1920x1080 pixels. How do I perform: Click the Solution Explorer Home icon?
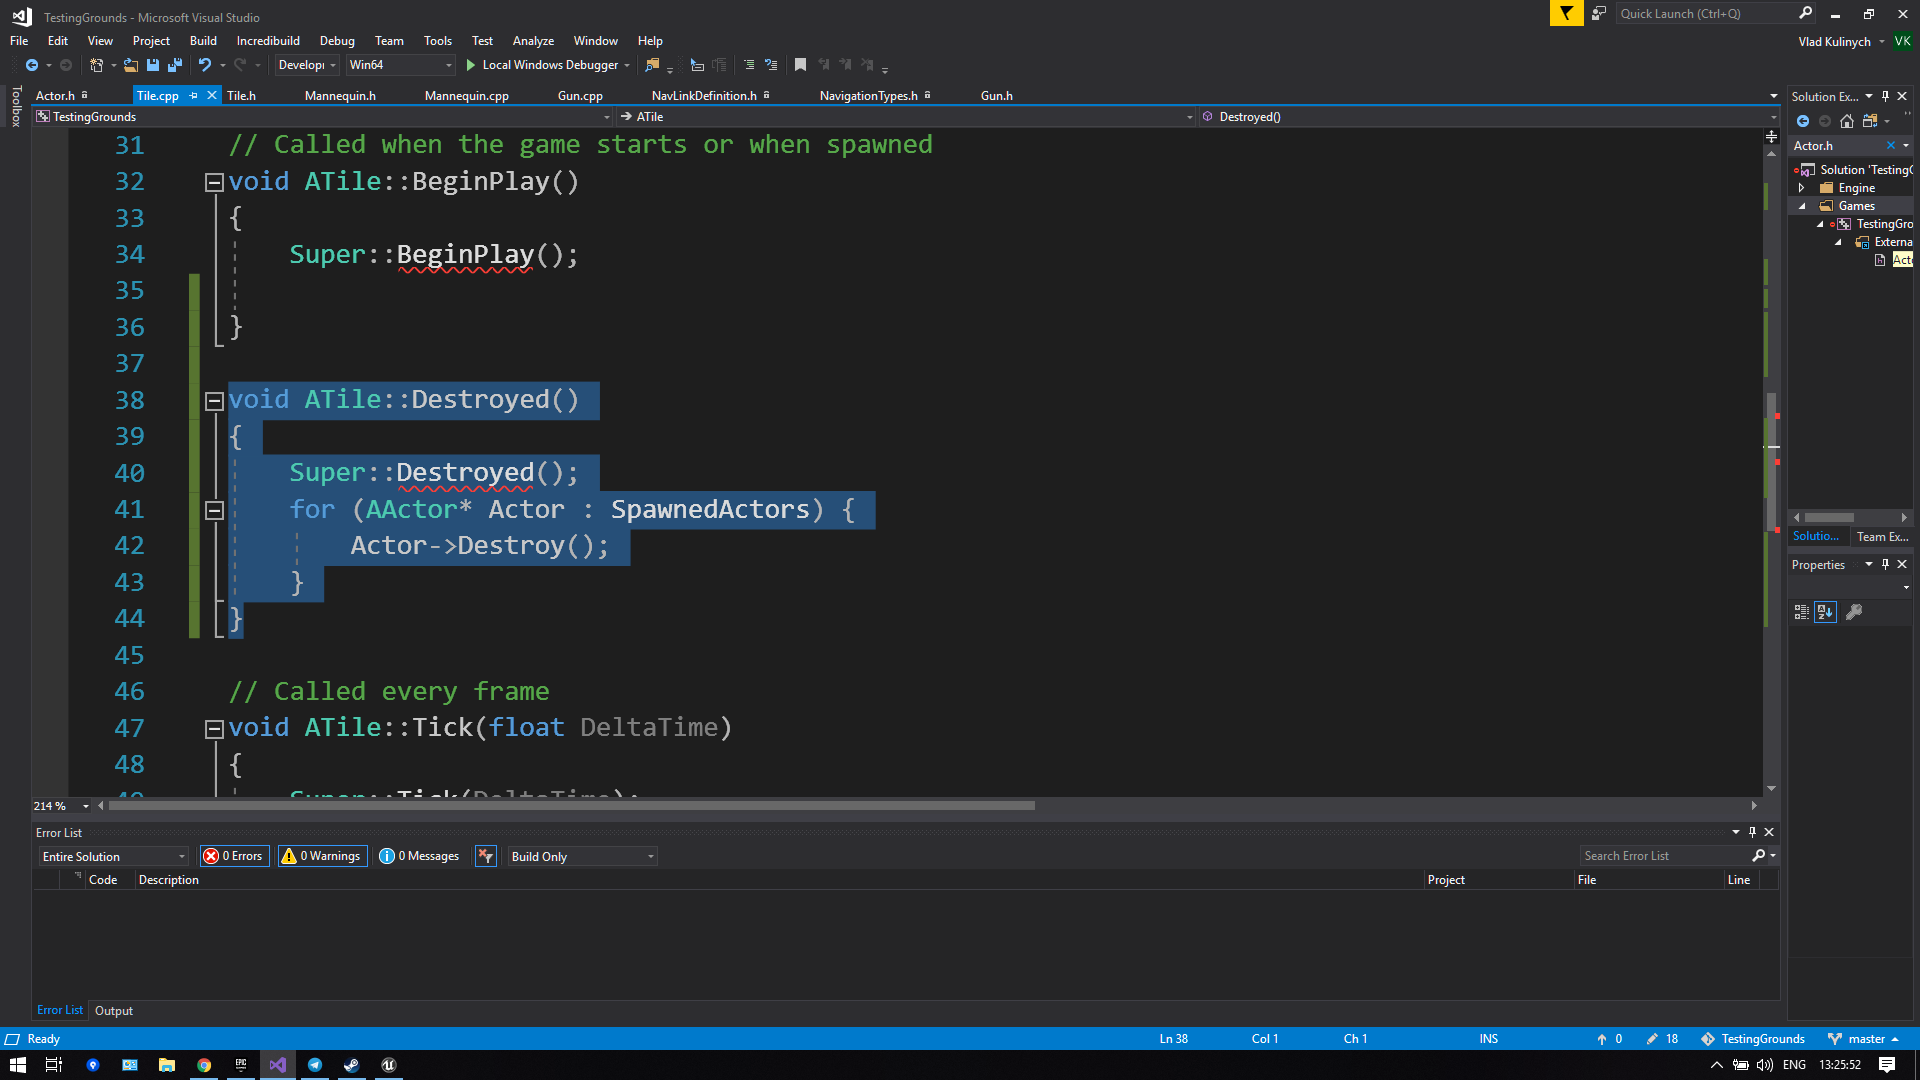tap(1847, 121)
